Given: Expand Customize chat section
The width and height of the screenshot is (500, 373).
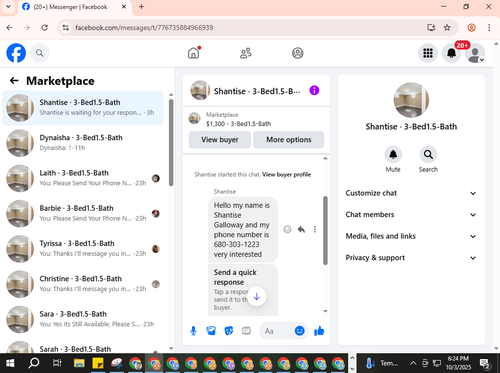Looking at the screenshot, I should 411,193.
